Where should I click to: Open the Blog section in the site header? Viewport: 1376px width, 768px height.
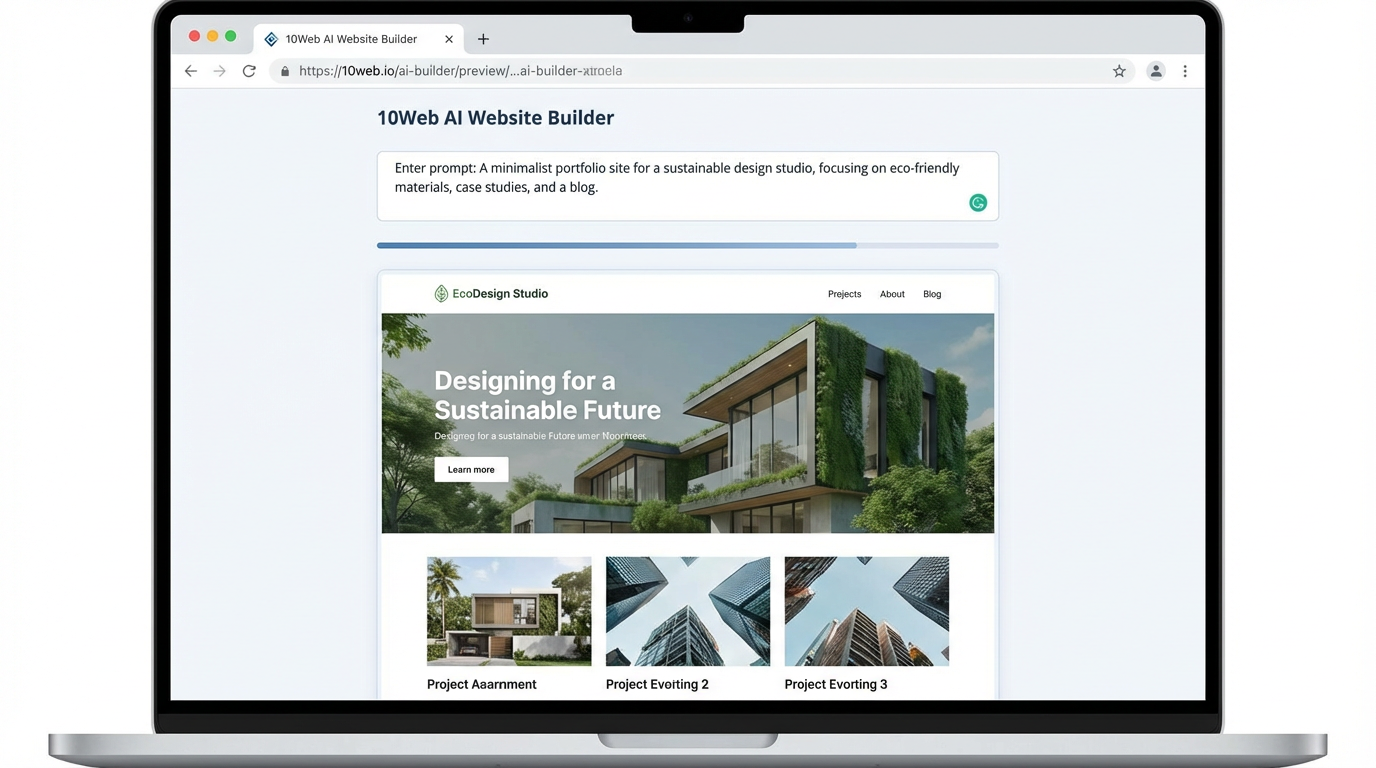(932, 293)
